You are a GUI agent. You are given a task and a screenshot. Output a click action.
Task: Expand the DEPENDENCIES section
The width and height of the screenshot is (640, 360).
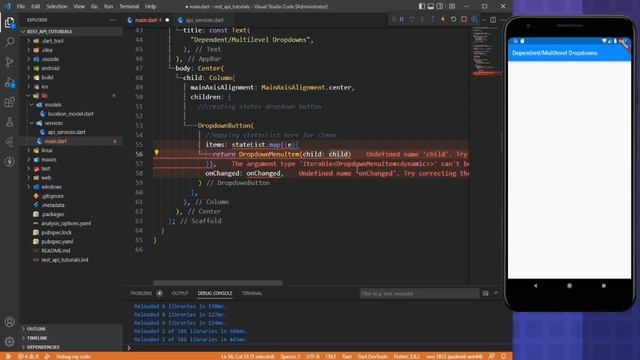[43, 347]
